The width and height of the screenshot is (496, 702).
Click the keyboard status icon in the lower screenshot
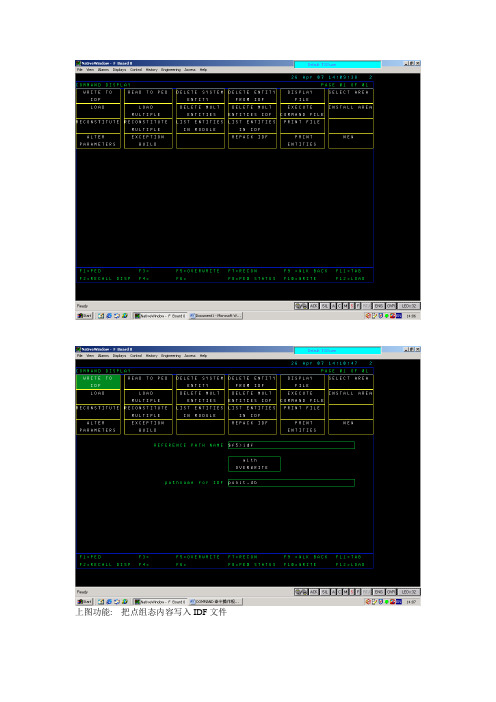[x=301, y=592]
